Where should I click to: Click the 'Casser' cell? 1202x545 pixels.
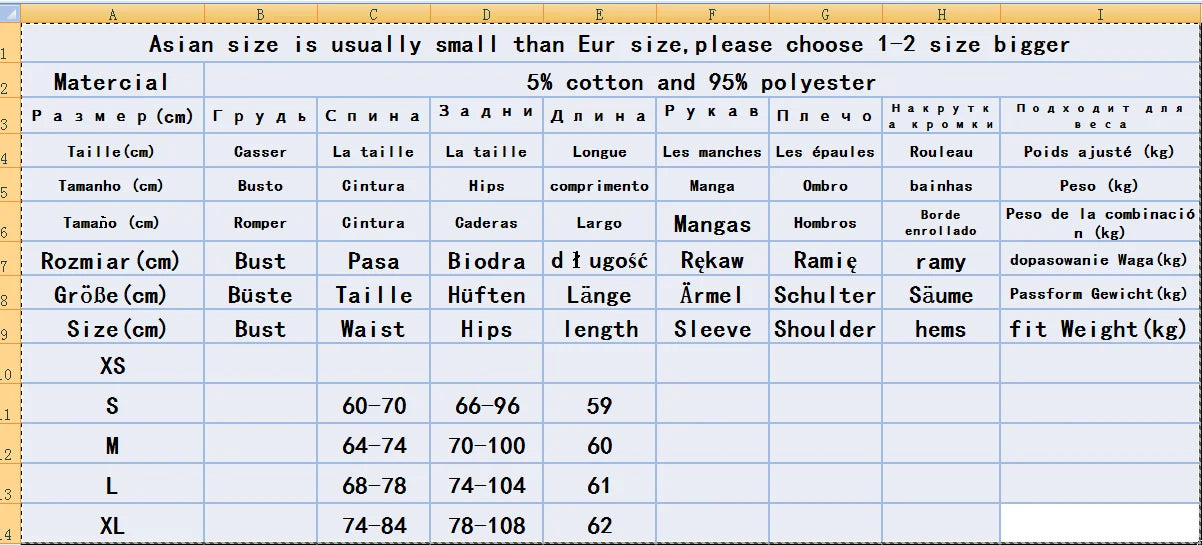(261, 151)
